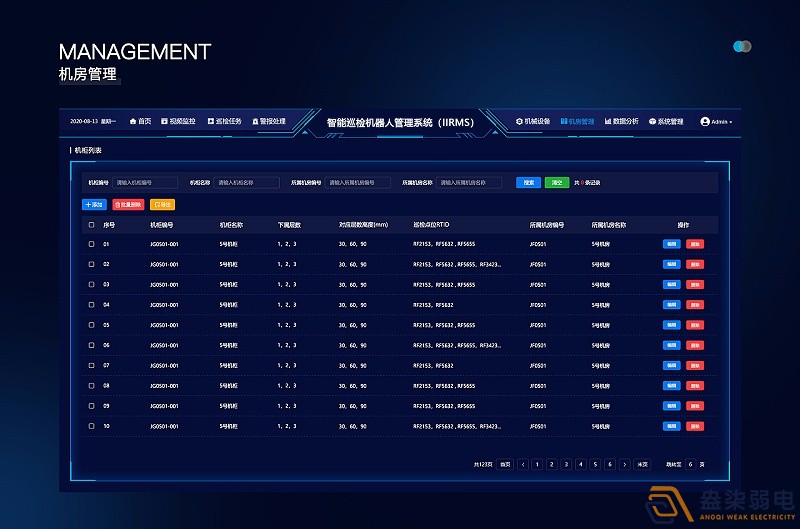Focus the 机柜编号 input field
The width and height of the screenshot is (800, 529).
(145, 182)
